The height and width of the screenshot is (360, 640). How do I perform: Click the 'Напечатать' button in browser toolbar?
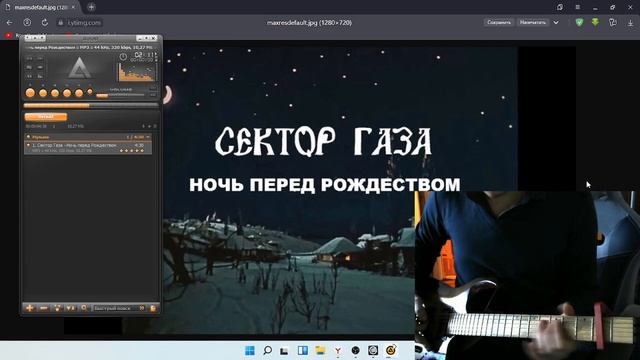click(x=533, y=22)
